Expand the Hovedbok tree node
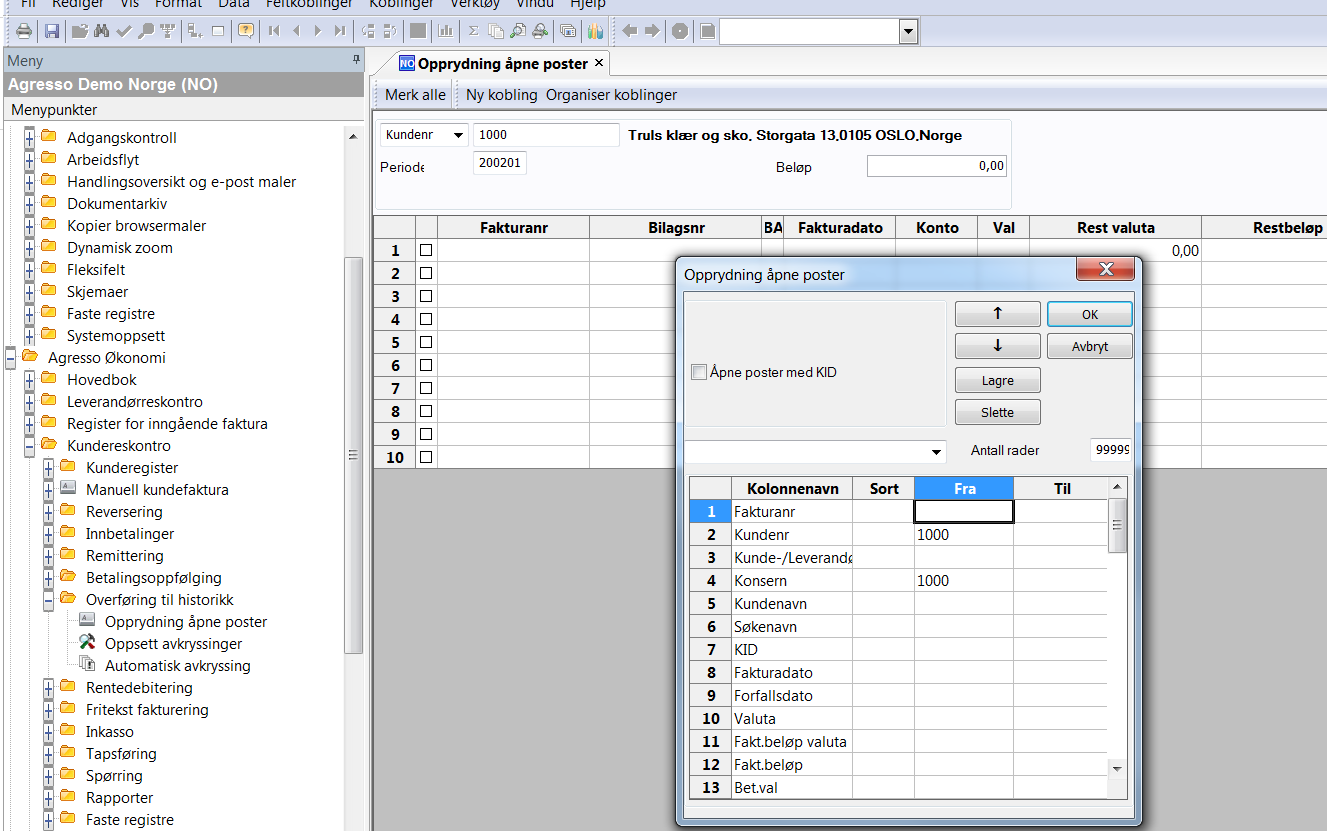Image resolution: width=1327 pixels, height=831 pixels. [x=29, y=379]
